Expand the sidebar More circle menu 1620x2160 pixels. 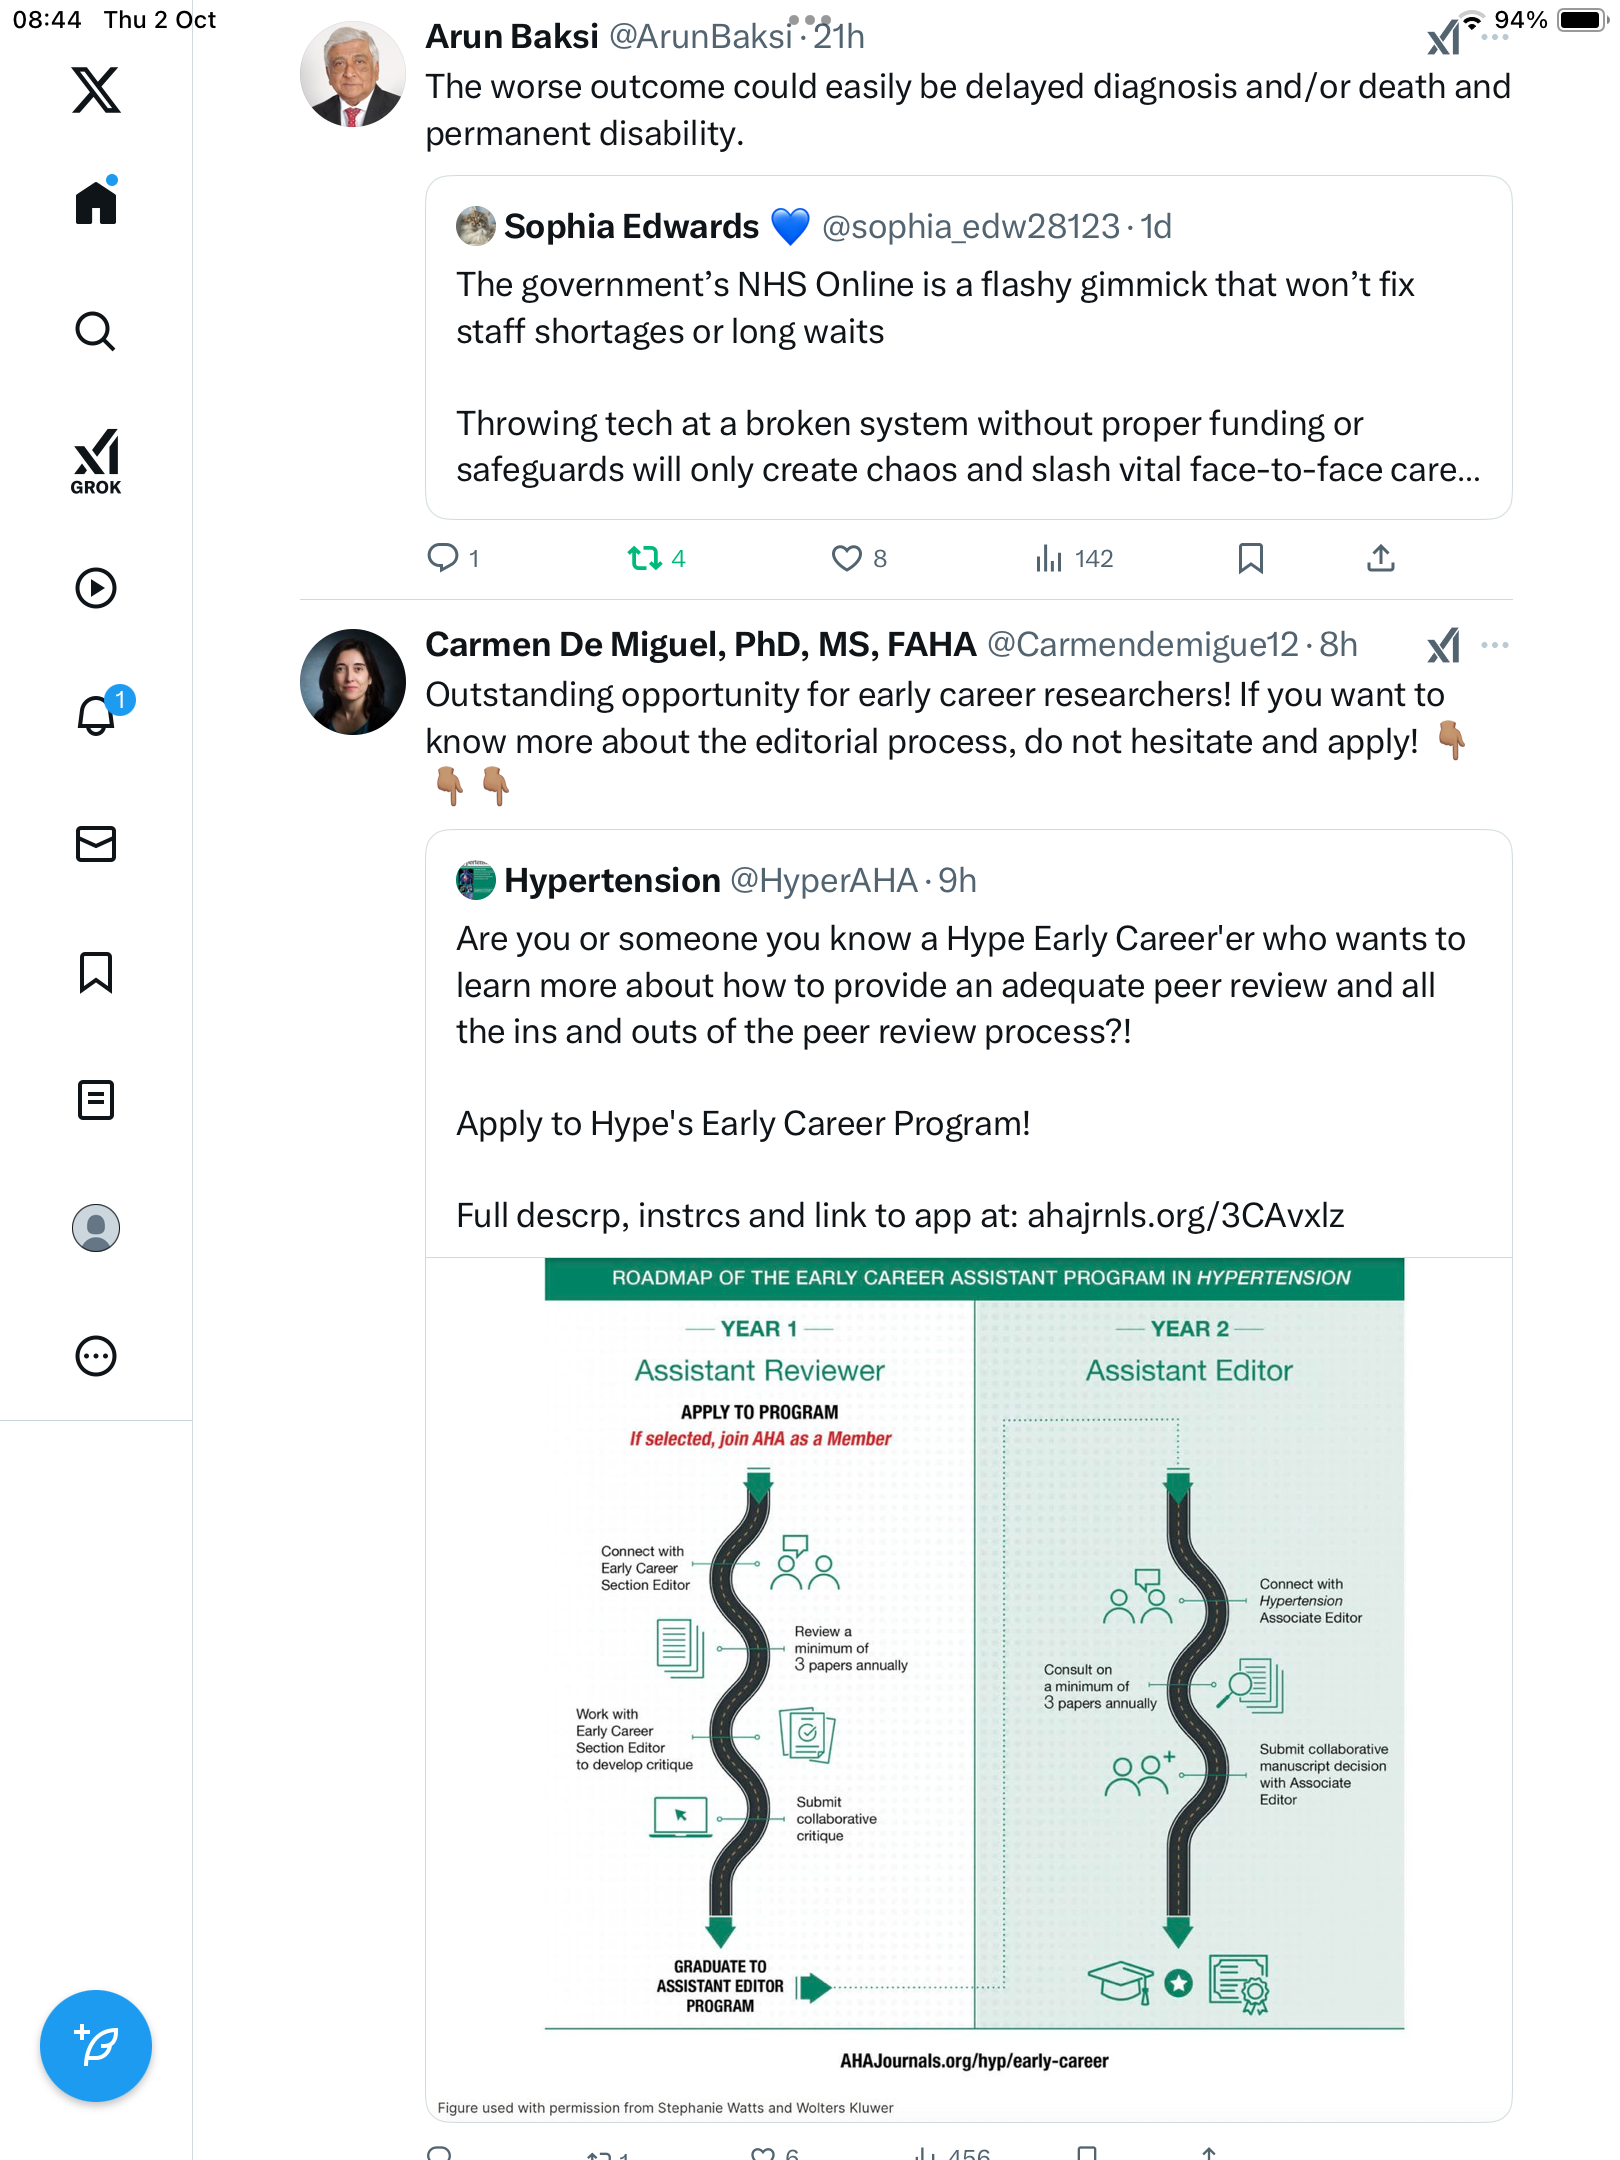(96, 1356)
